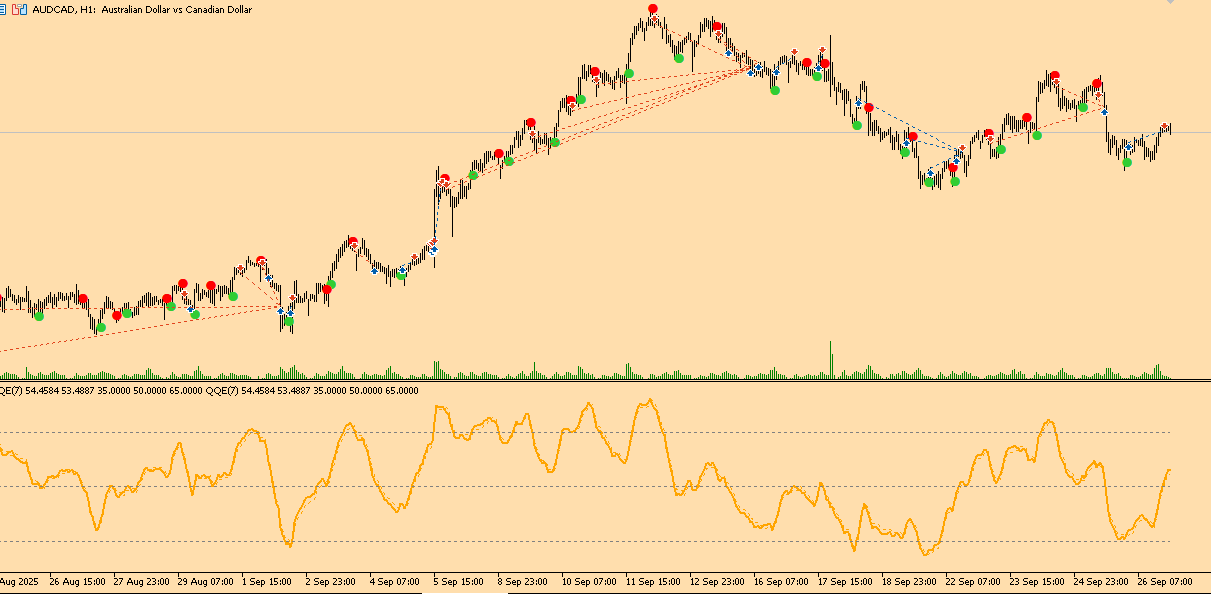Click the chart list icon at top left
The width and height of the screenshot is (1211, 594).
pyautogui.click(x=5, y=9)
